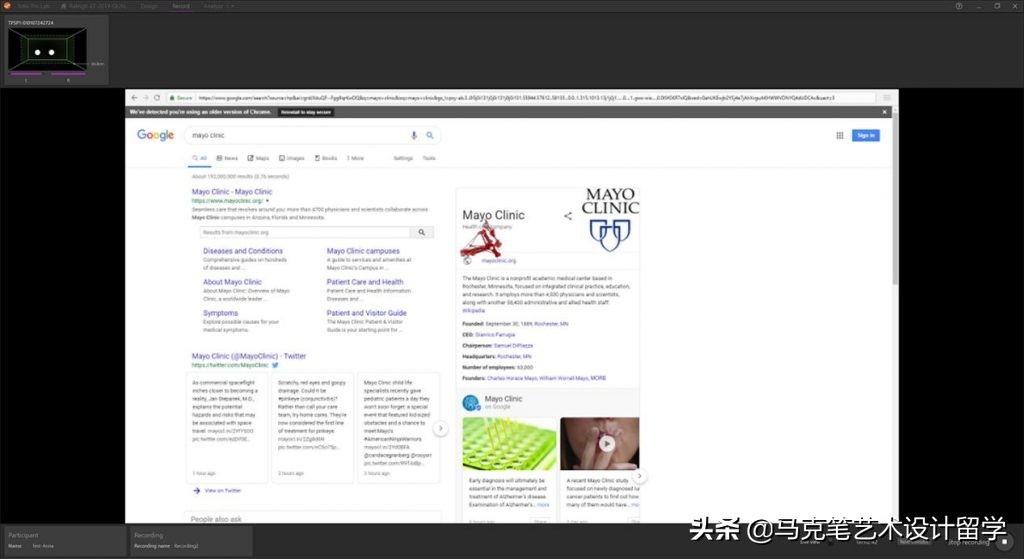Click the Rochester, MN founded location link

(x=551, y=324)
